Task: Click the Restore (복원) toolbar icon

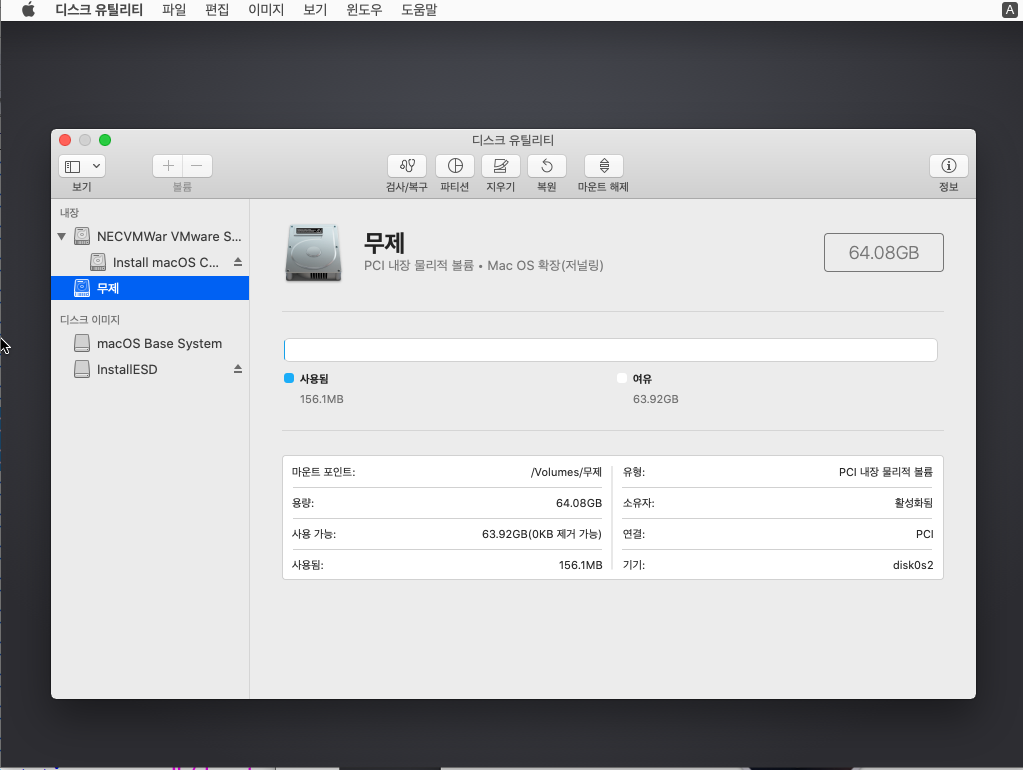Action: pyautogui.click(x=546, y=166)
